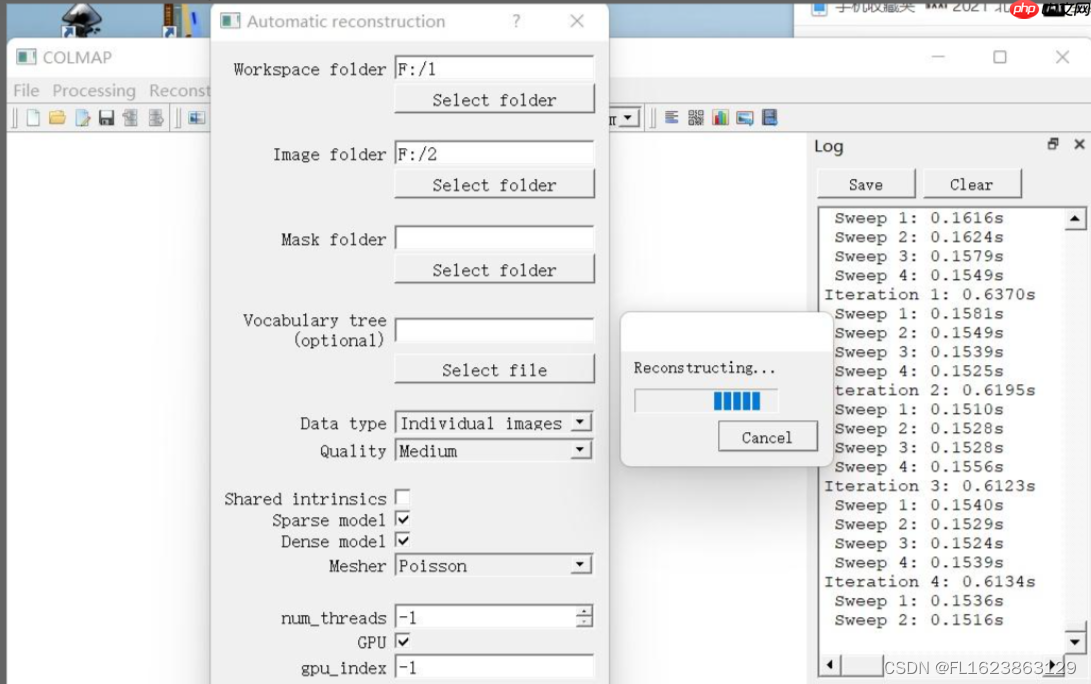Click log line 'Iteration 4: 0.6134s'

click(930, 581)
